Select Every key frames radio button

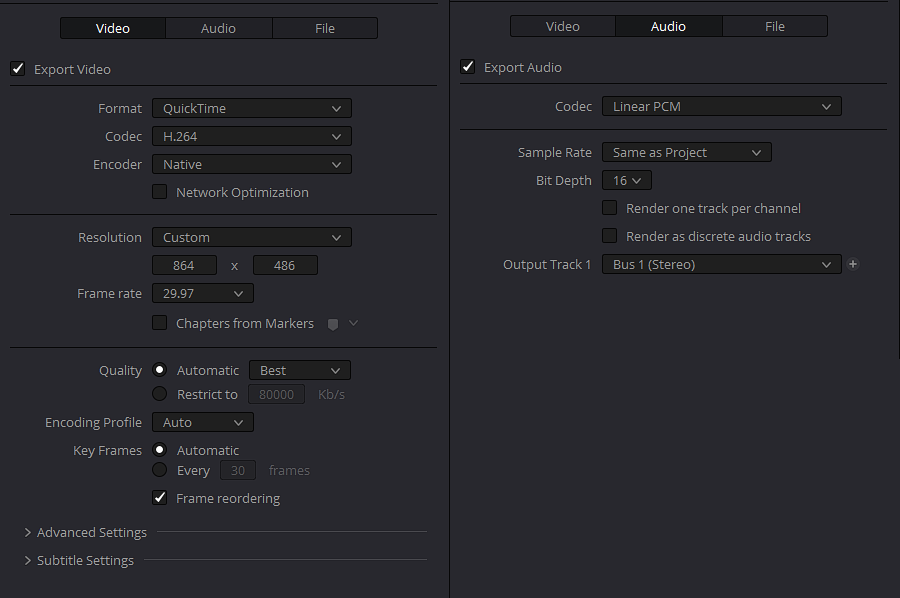(x=160, y=470)
